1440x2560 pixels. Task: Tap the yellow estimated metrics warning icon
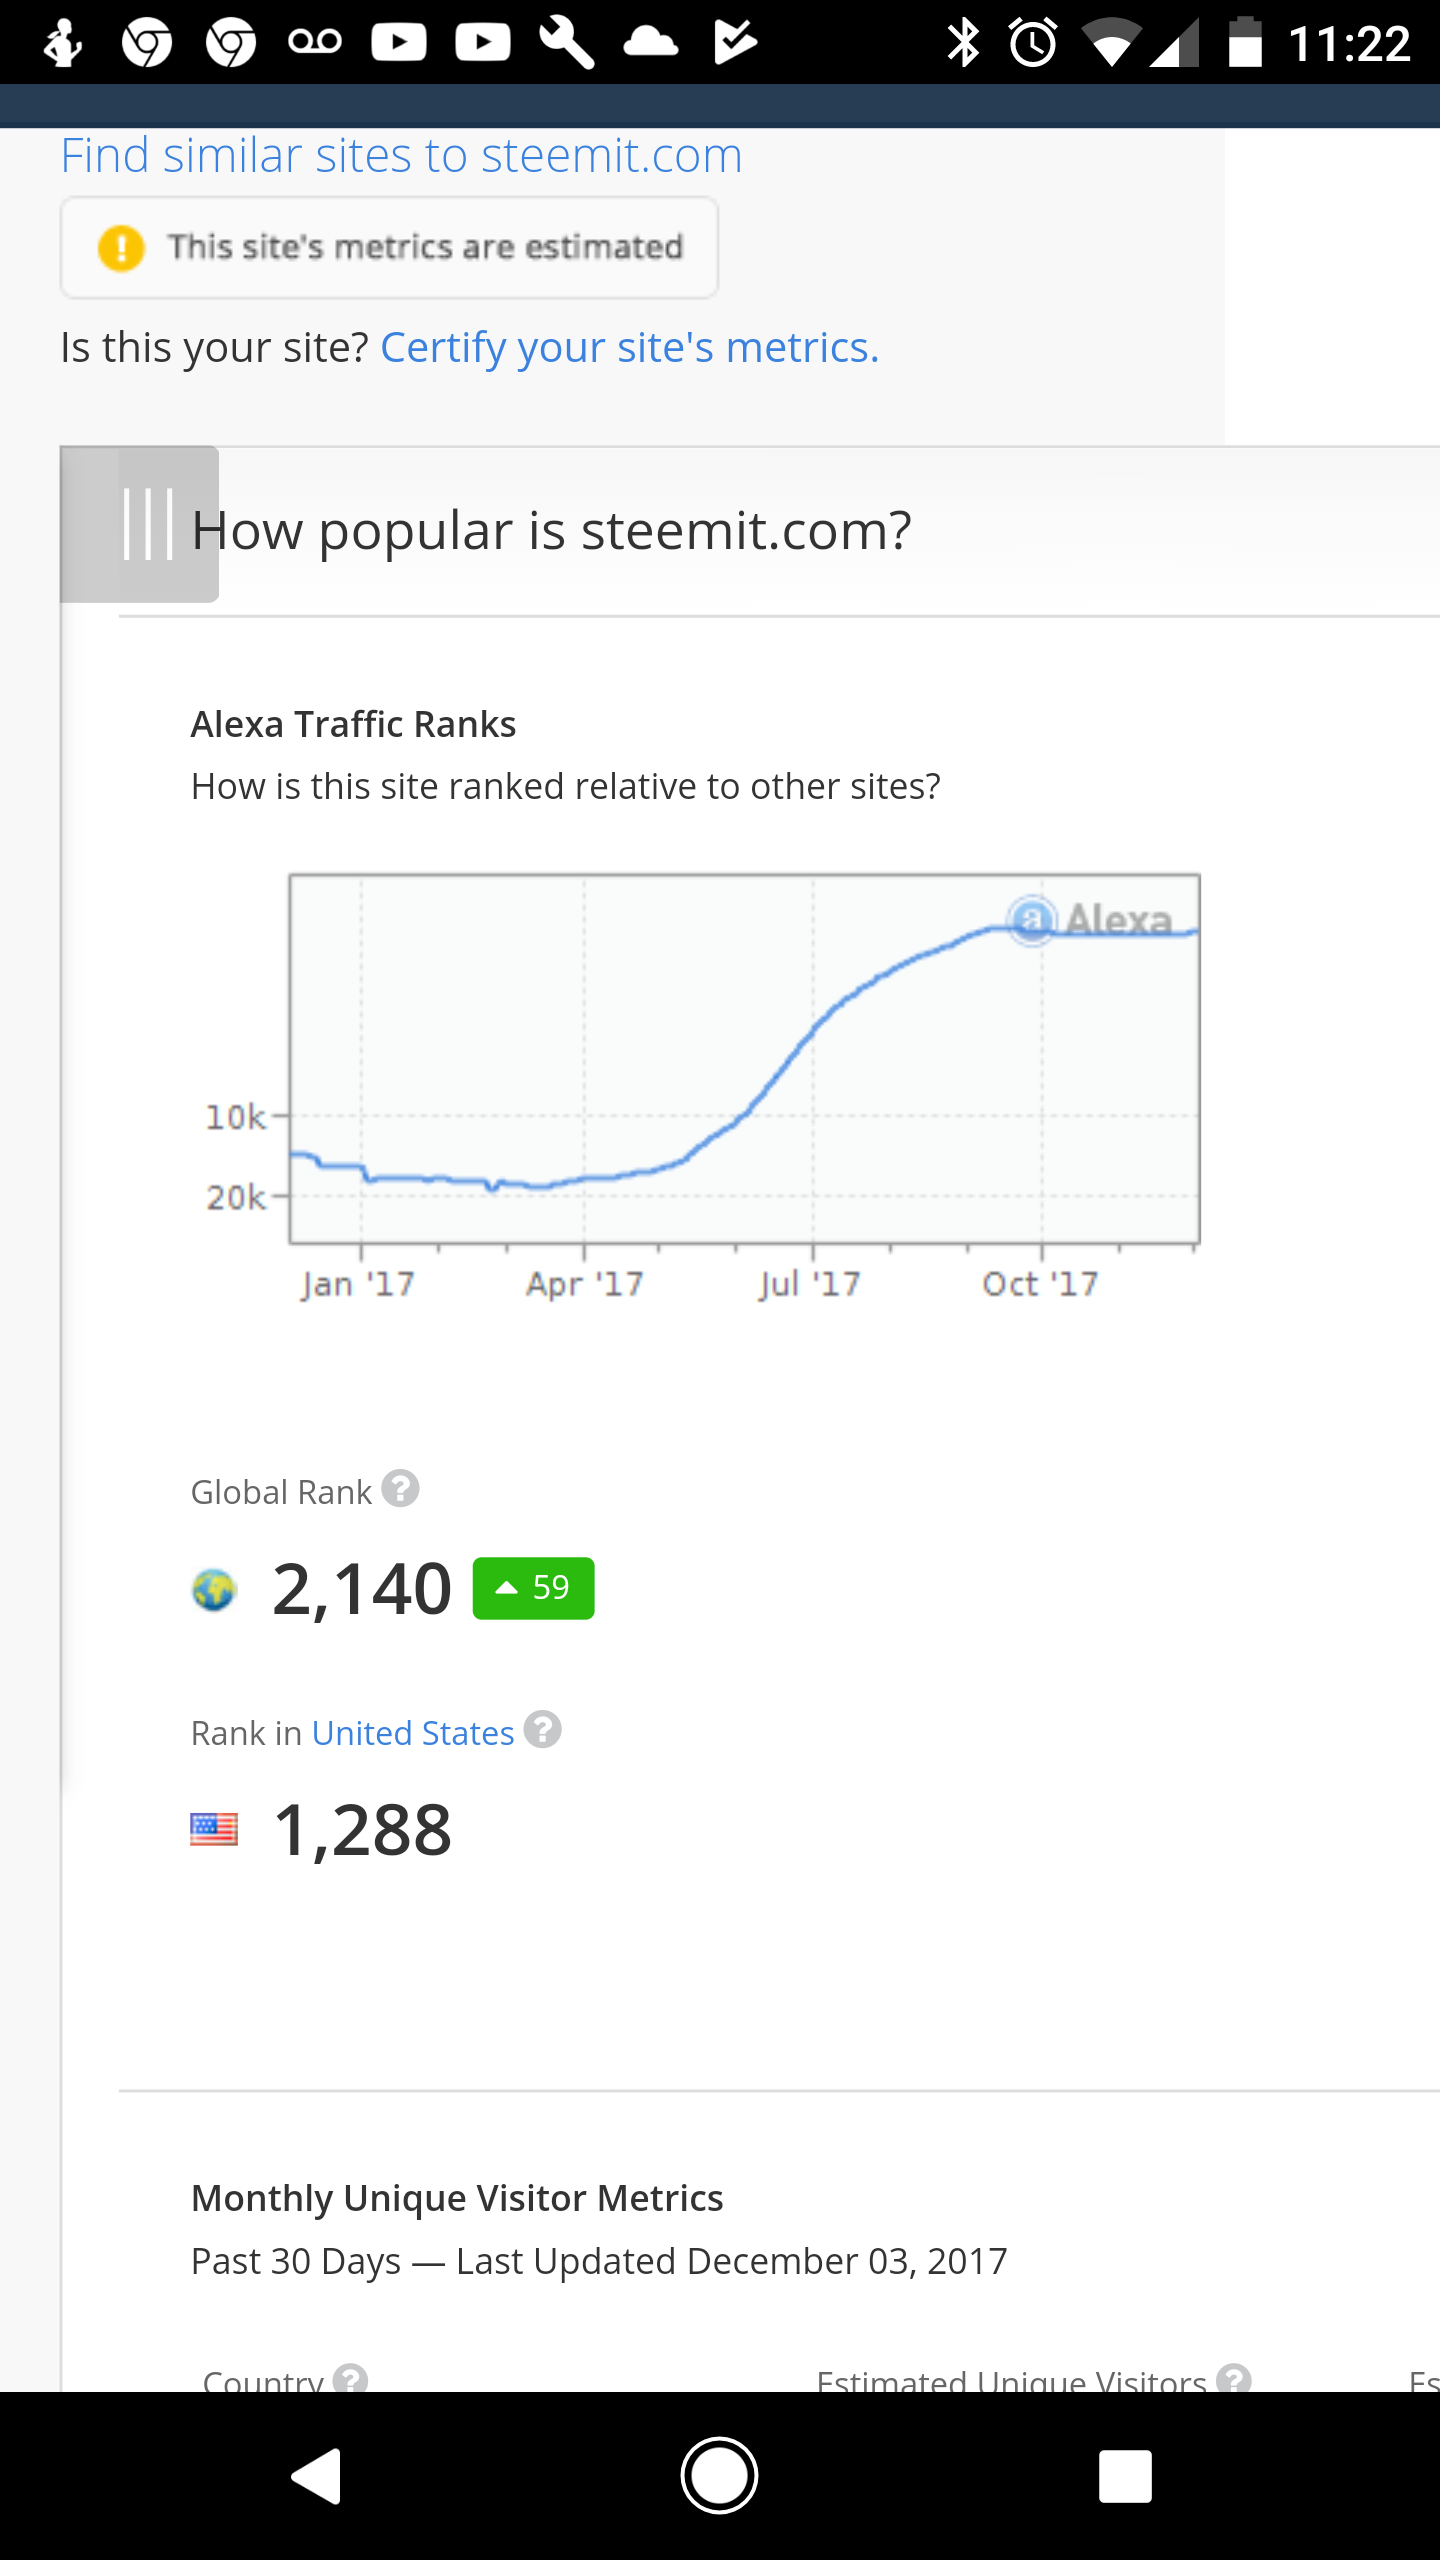point(121,248)
